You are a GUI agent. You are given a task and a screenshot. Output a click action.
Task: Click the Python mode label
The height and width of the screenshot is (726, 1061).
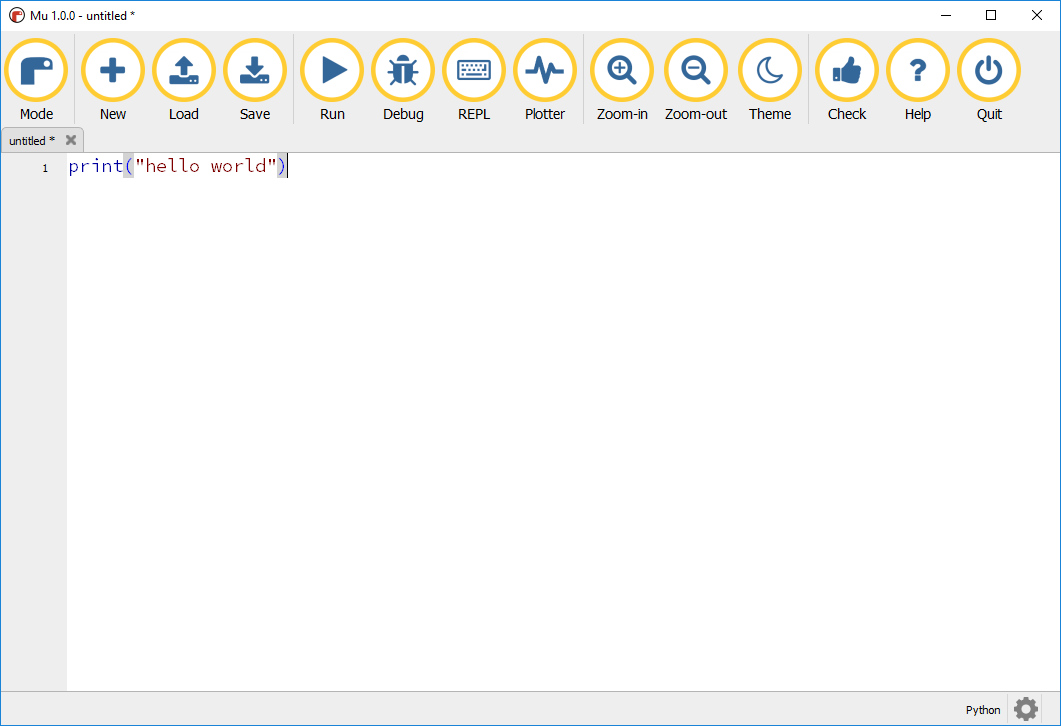[x=982, y=709]
